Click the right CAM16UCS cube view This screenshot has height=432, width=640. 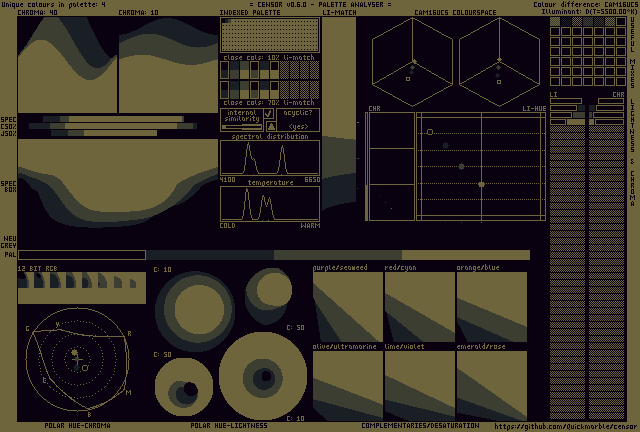coord(499,62)
